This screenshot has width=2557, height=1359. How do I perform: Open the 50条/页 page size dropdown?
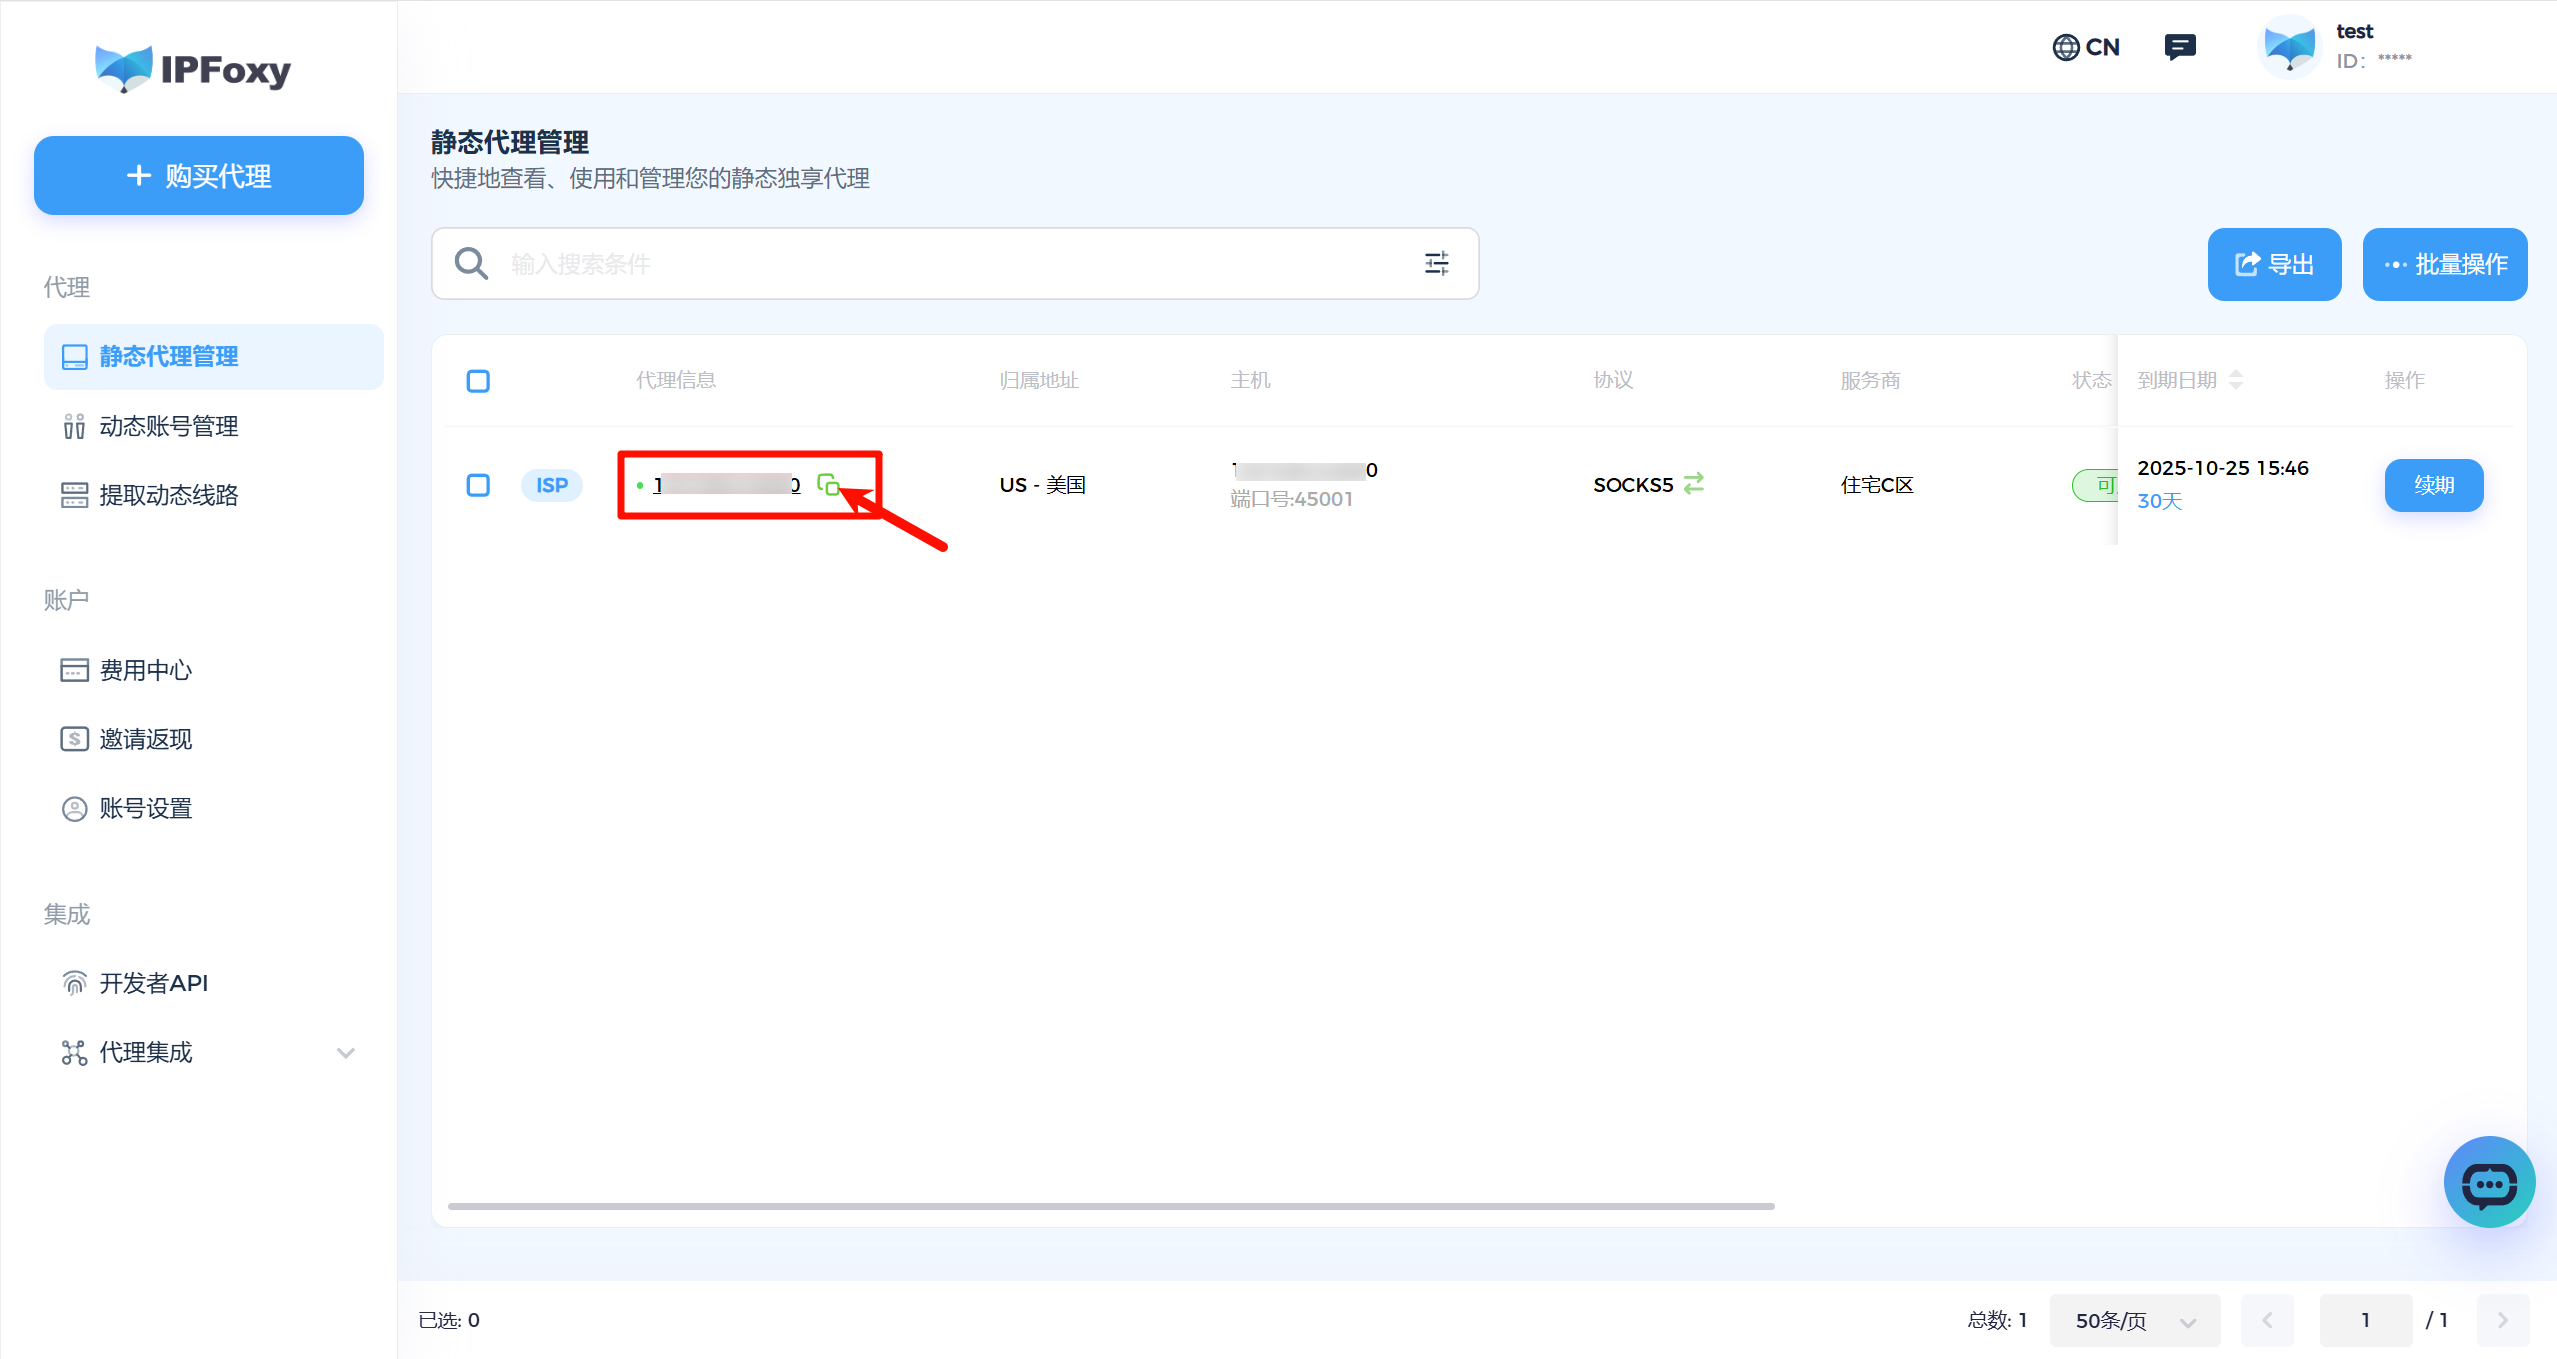point(2134,1320)
